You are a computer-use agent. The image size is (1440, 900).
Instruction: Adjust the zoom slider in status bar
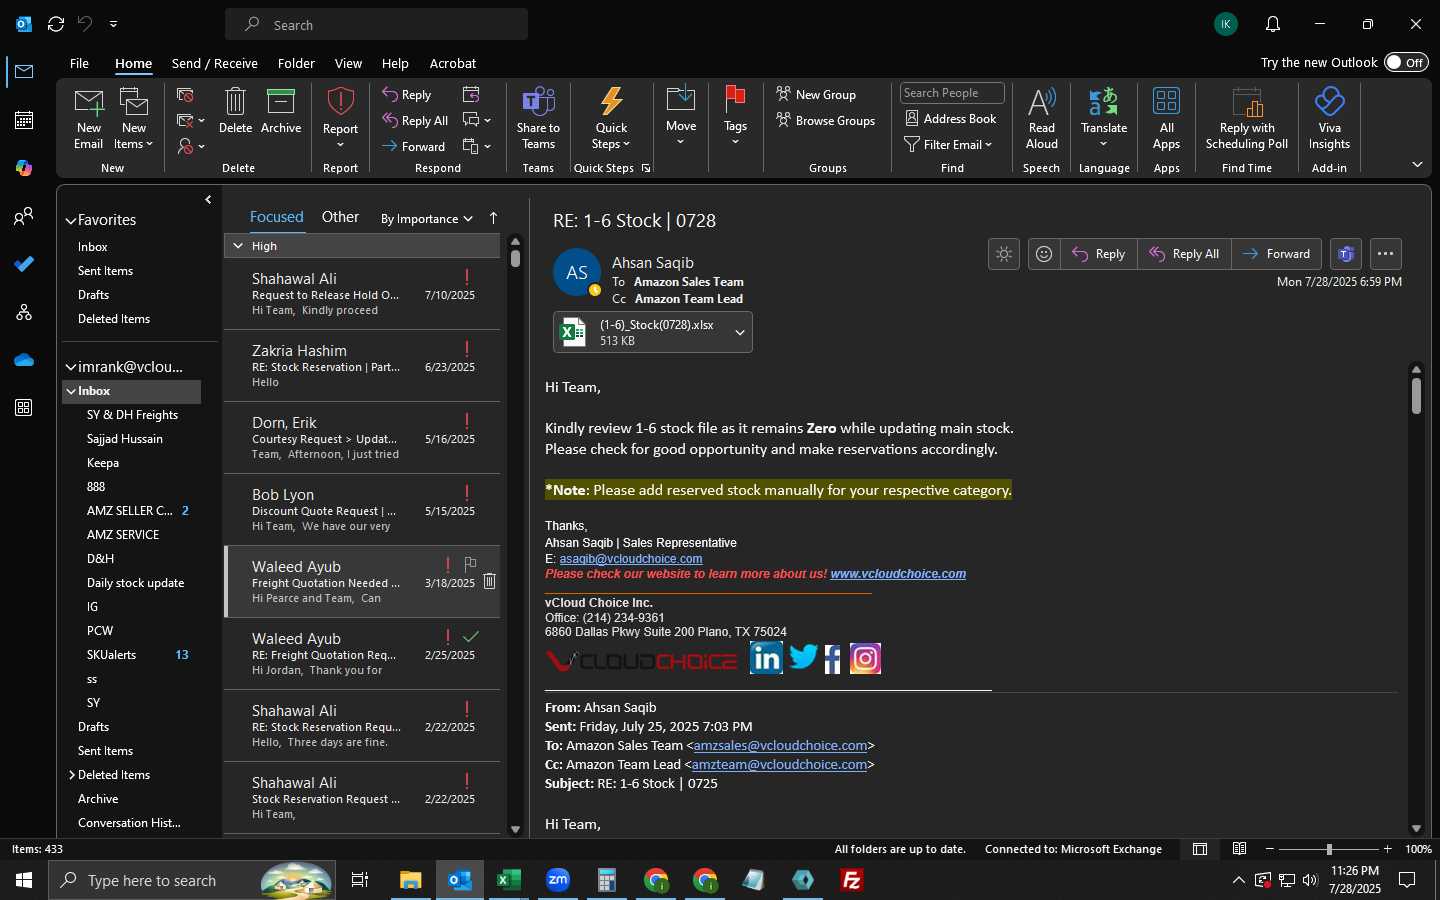click(1329, 849)
